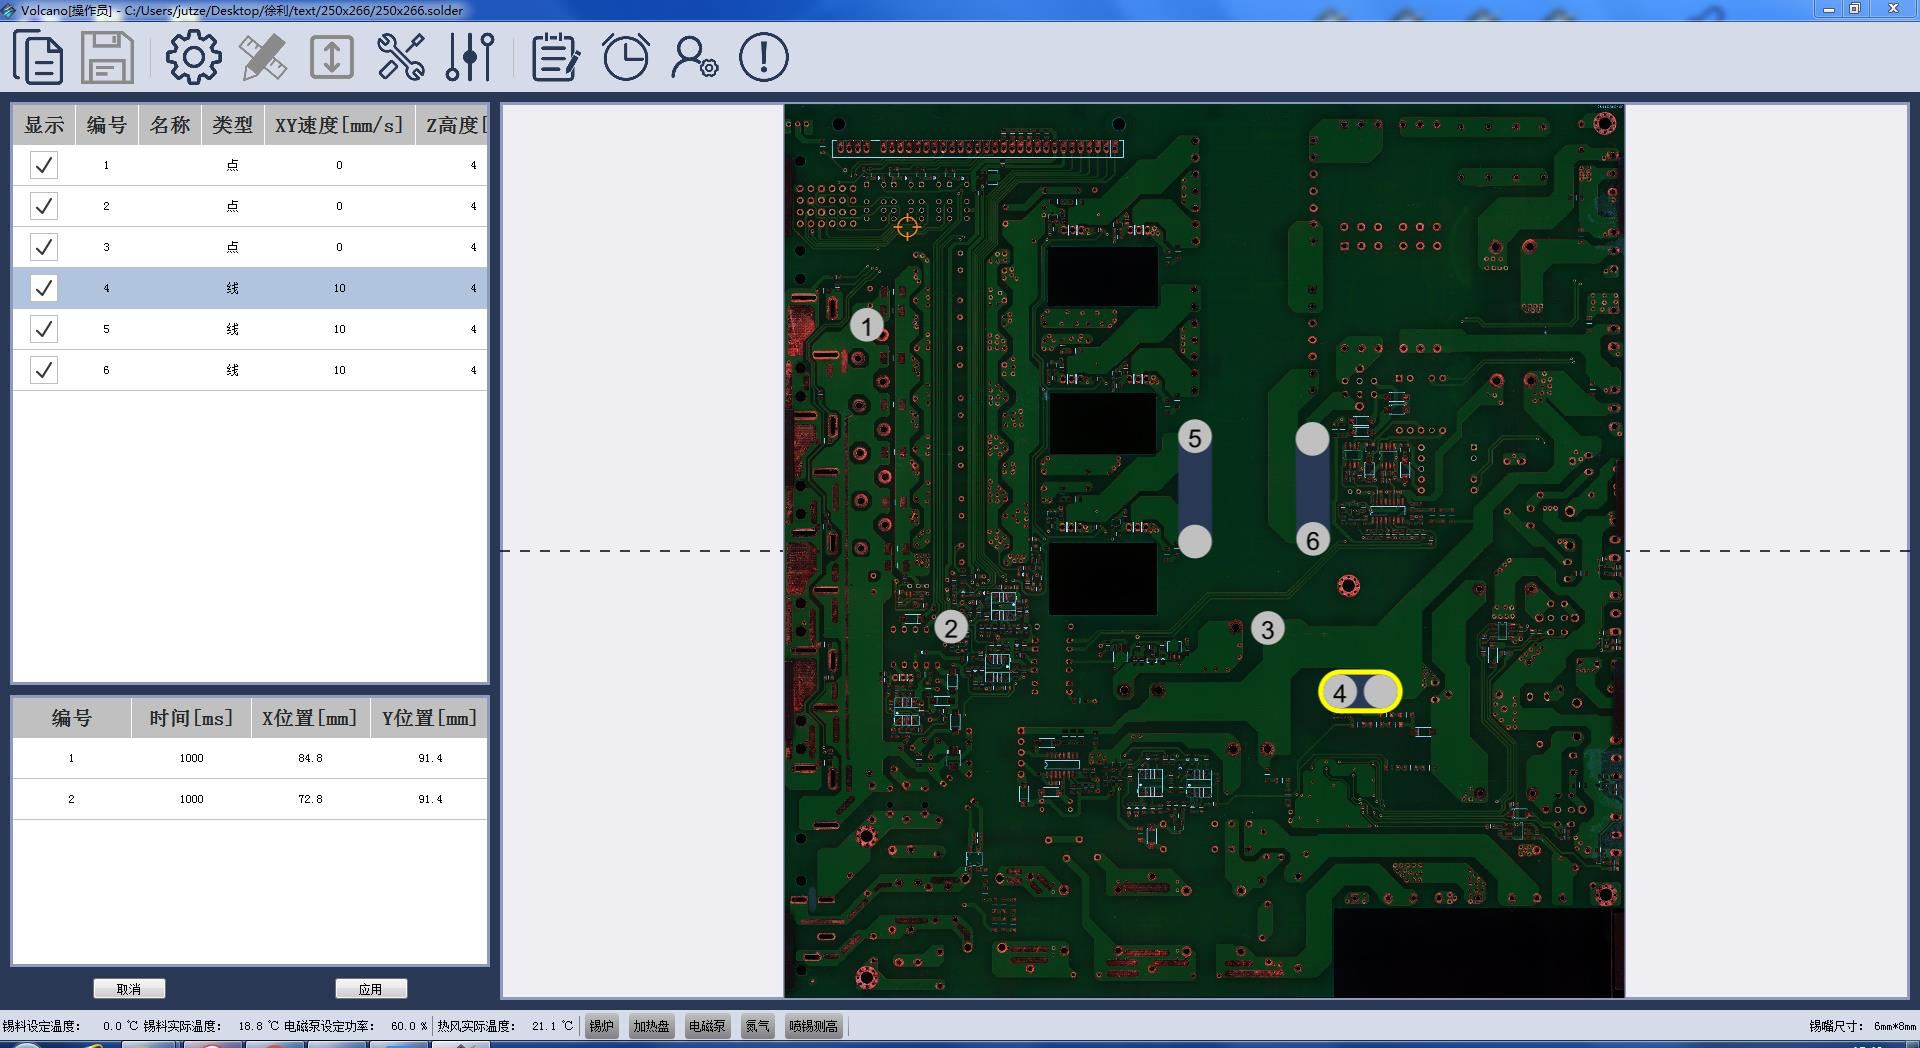Select solder point marker 3 on the board
This screenshot has height=1048, width=1920.
coord(1267,629)
